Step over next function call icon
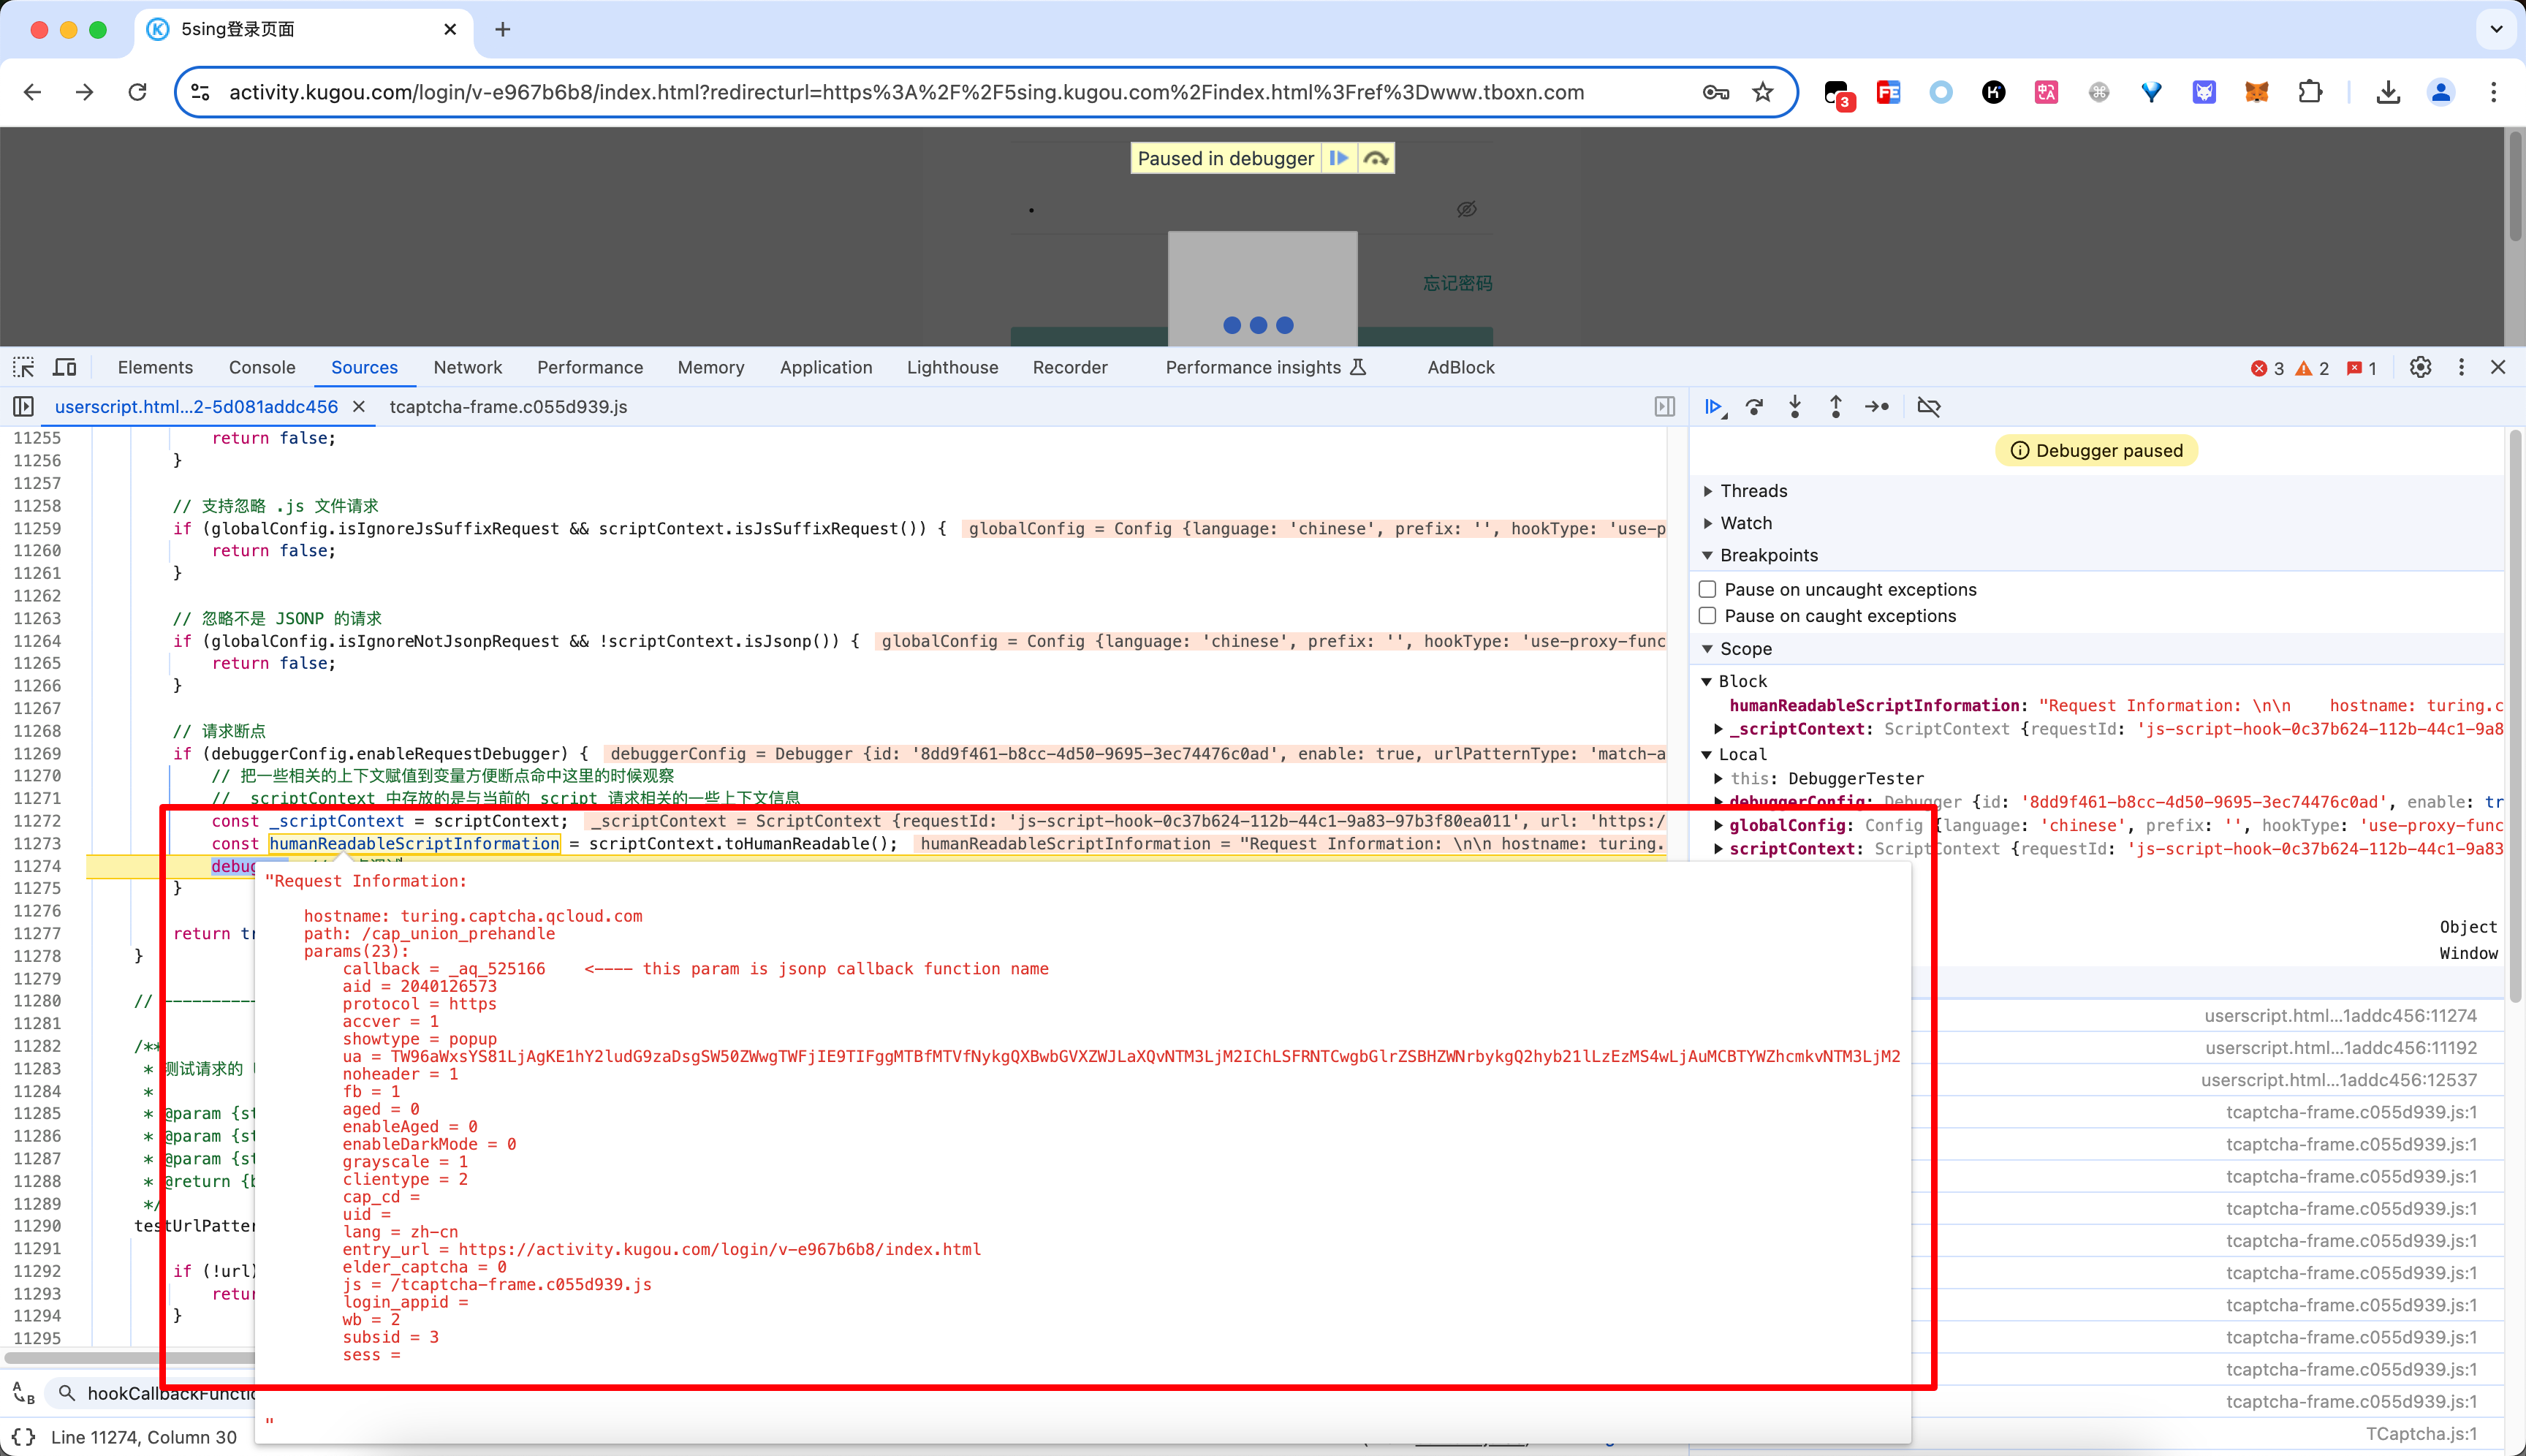This screenshot has width=2526, height=1456. click(1754, 407)
